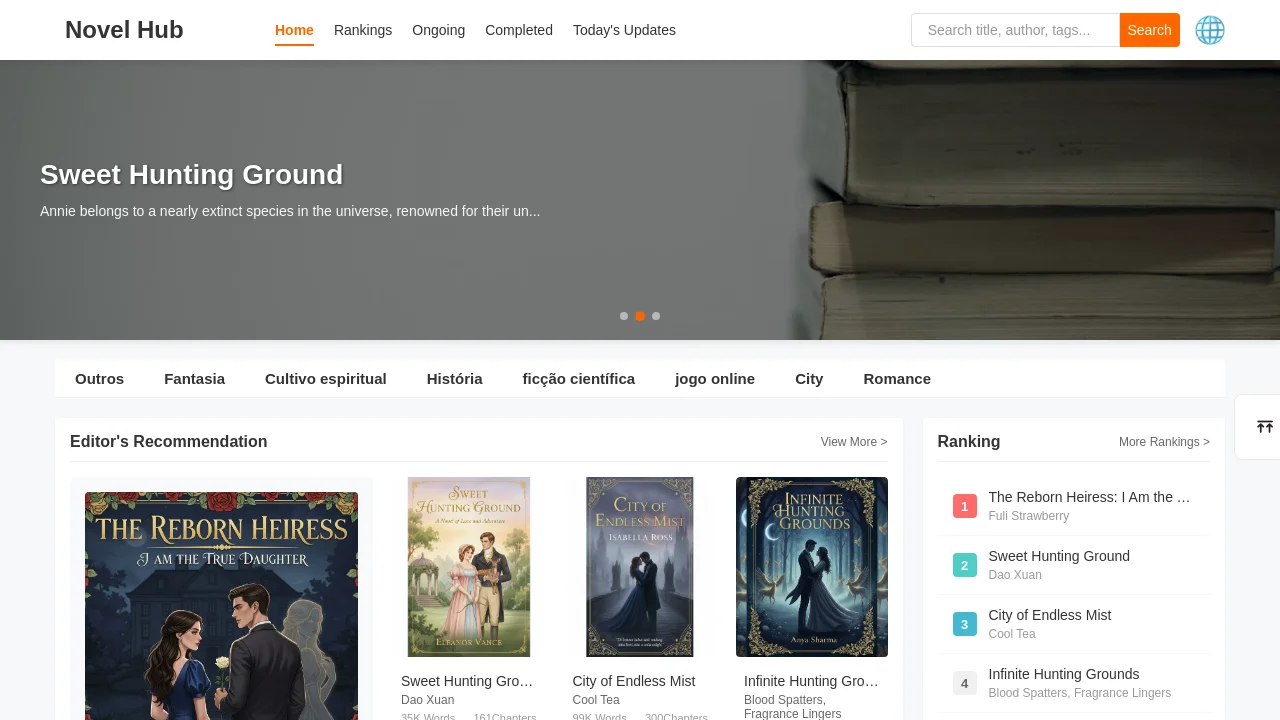Open the Fantasia category

[x=194, y=379]
